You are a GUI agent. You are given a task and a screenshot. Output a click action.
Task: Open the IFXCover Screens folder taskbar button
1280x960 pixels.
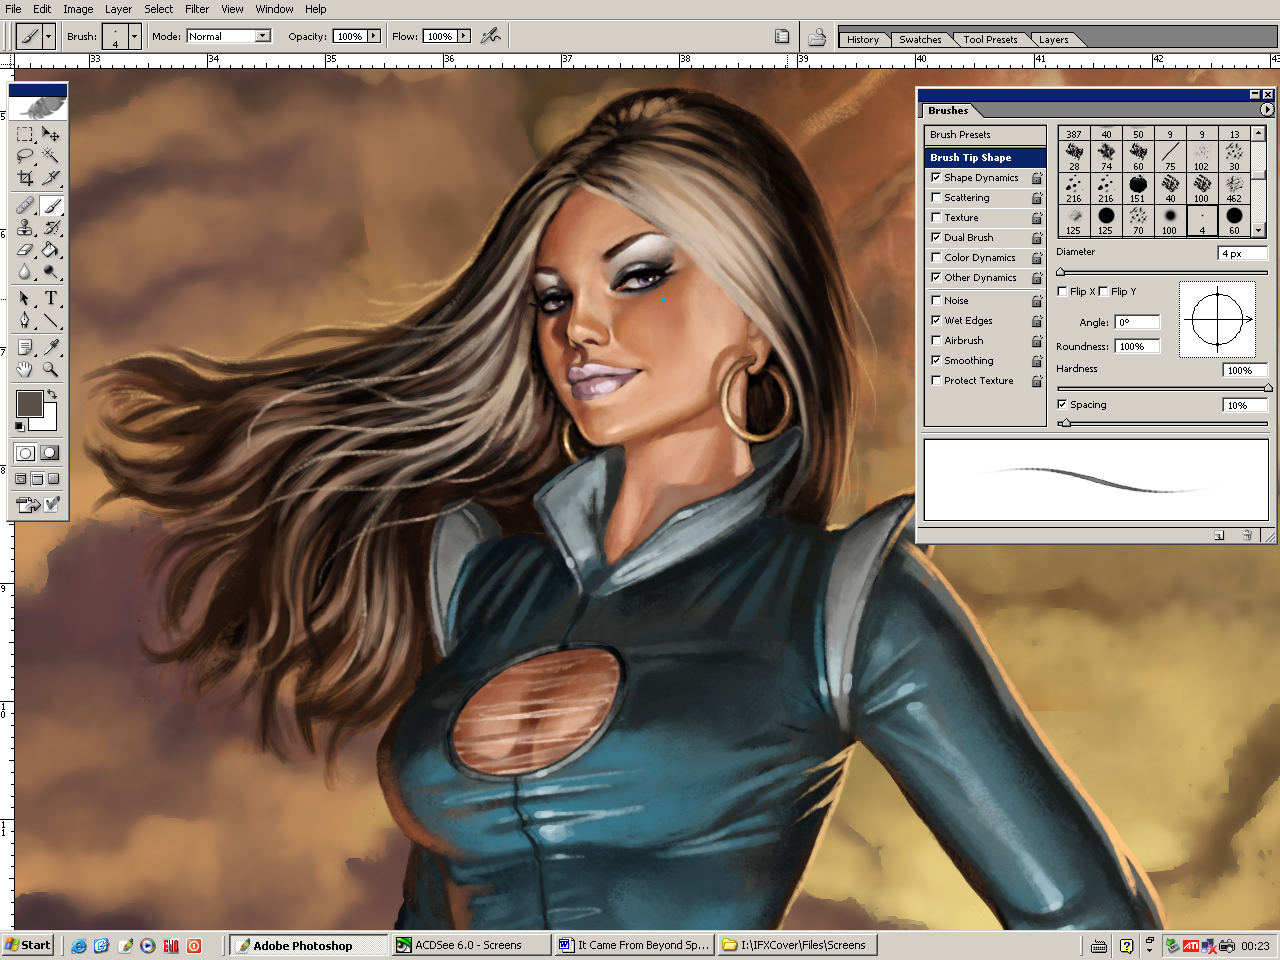[x=797, y=945]
